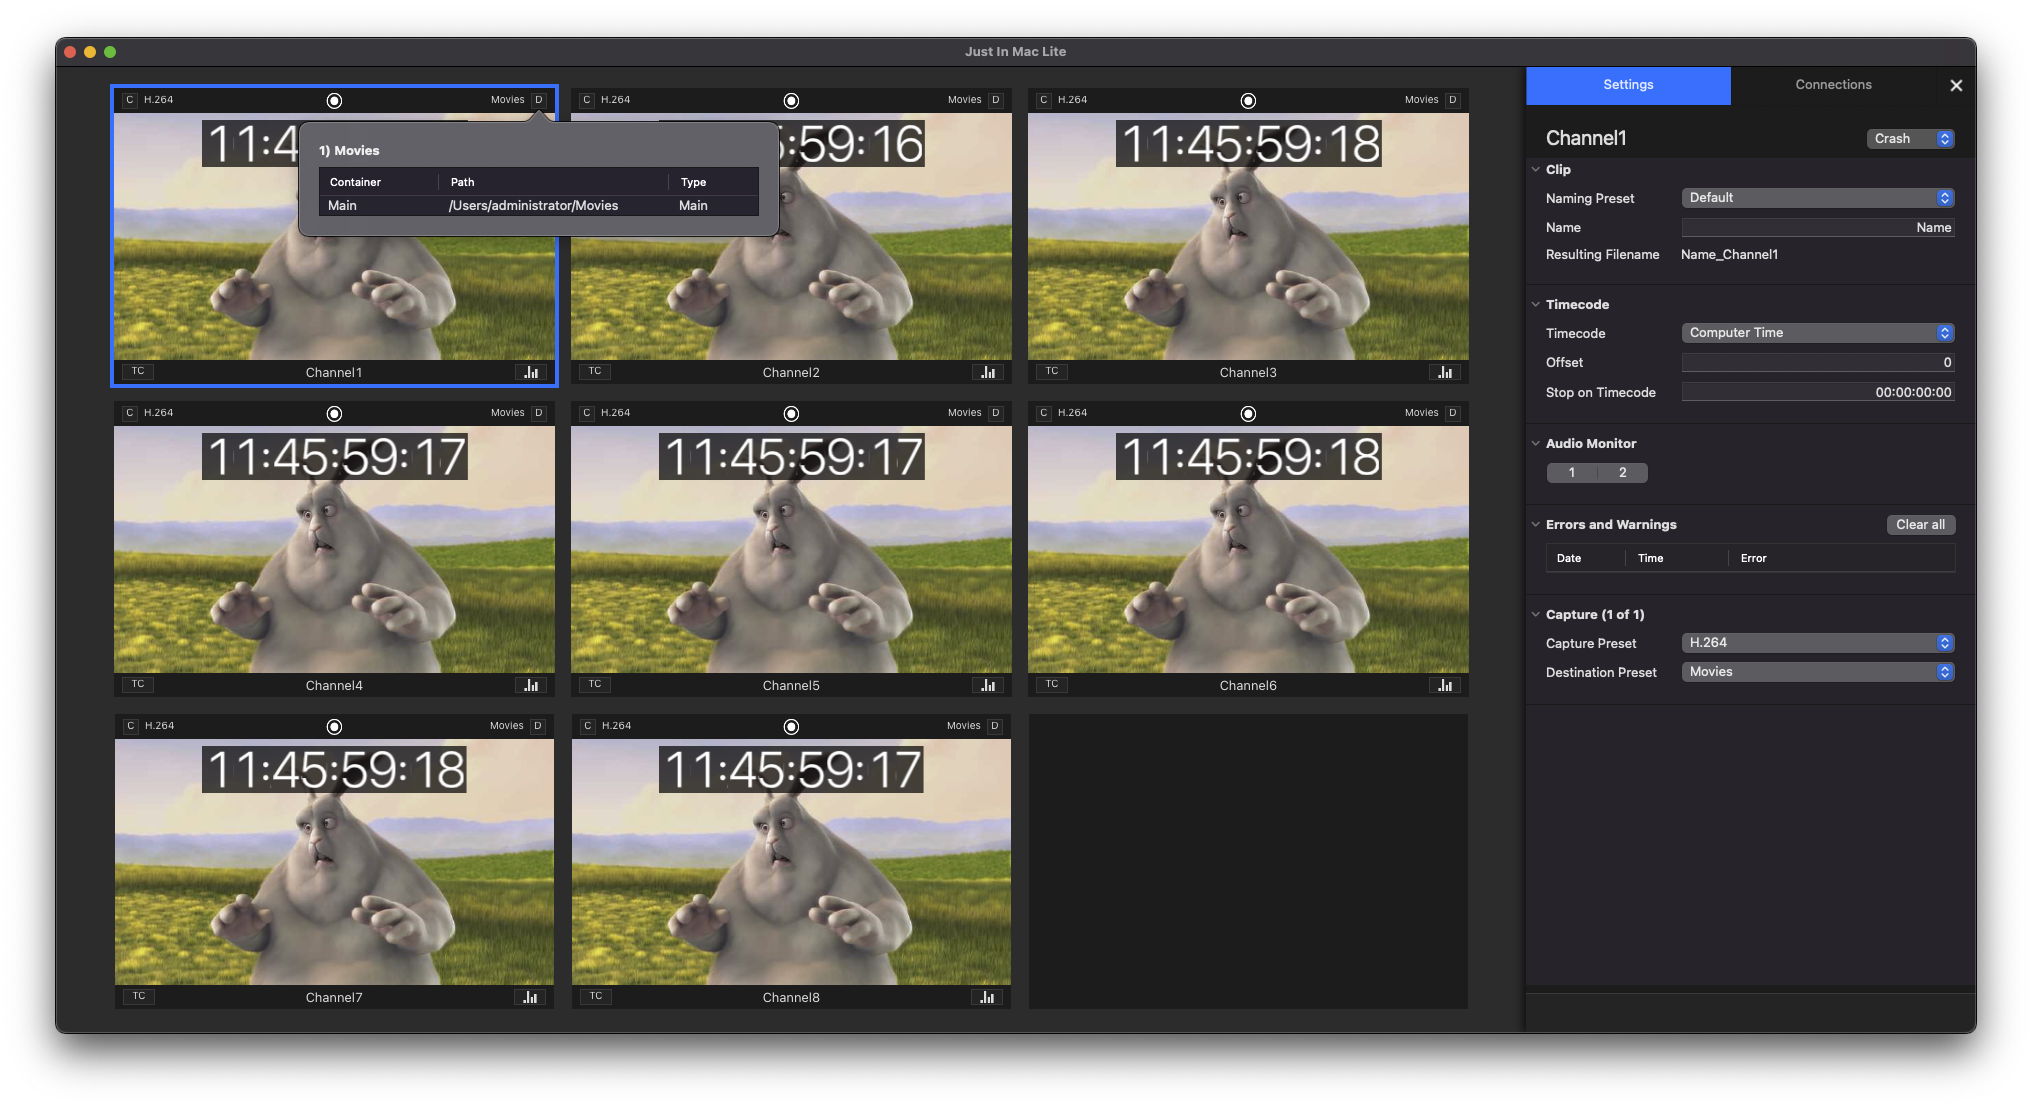Viewport: 2032px width, 1107px height.
Task: Click the TC timecode badge on Channel6
Action: pos(1052,684)
